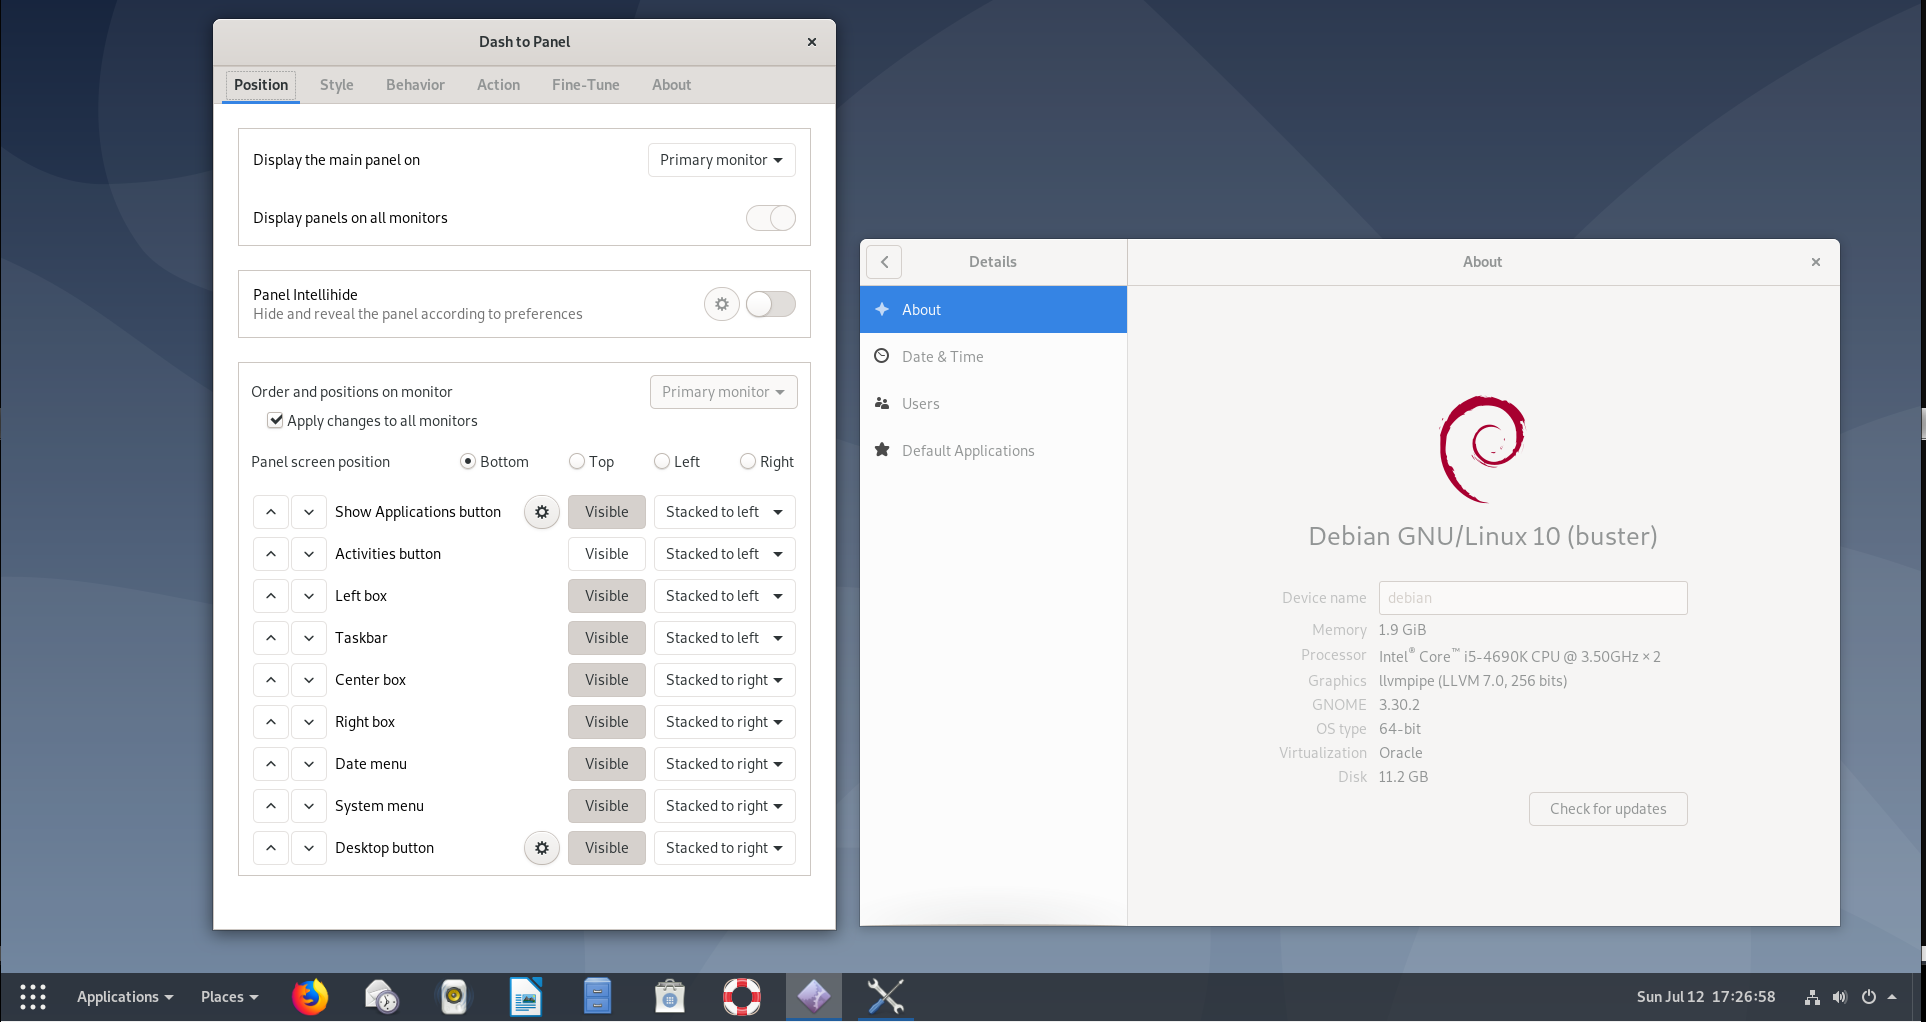The height and width of the screenshot is (1022, 1926).
Task: Select Date & Time in Details sidebar
Action: 993,357
